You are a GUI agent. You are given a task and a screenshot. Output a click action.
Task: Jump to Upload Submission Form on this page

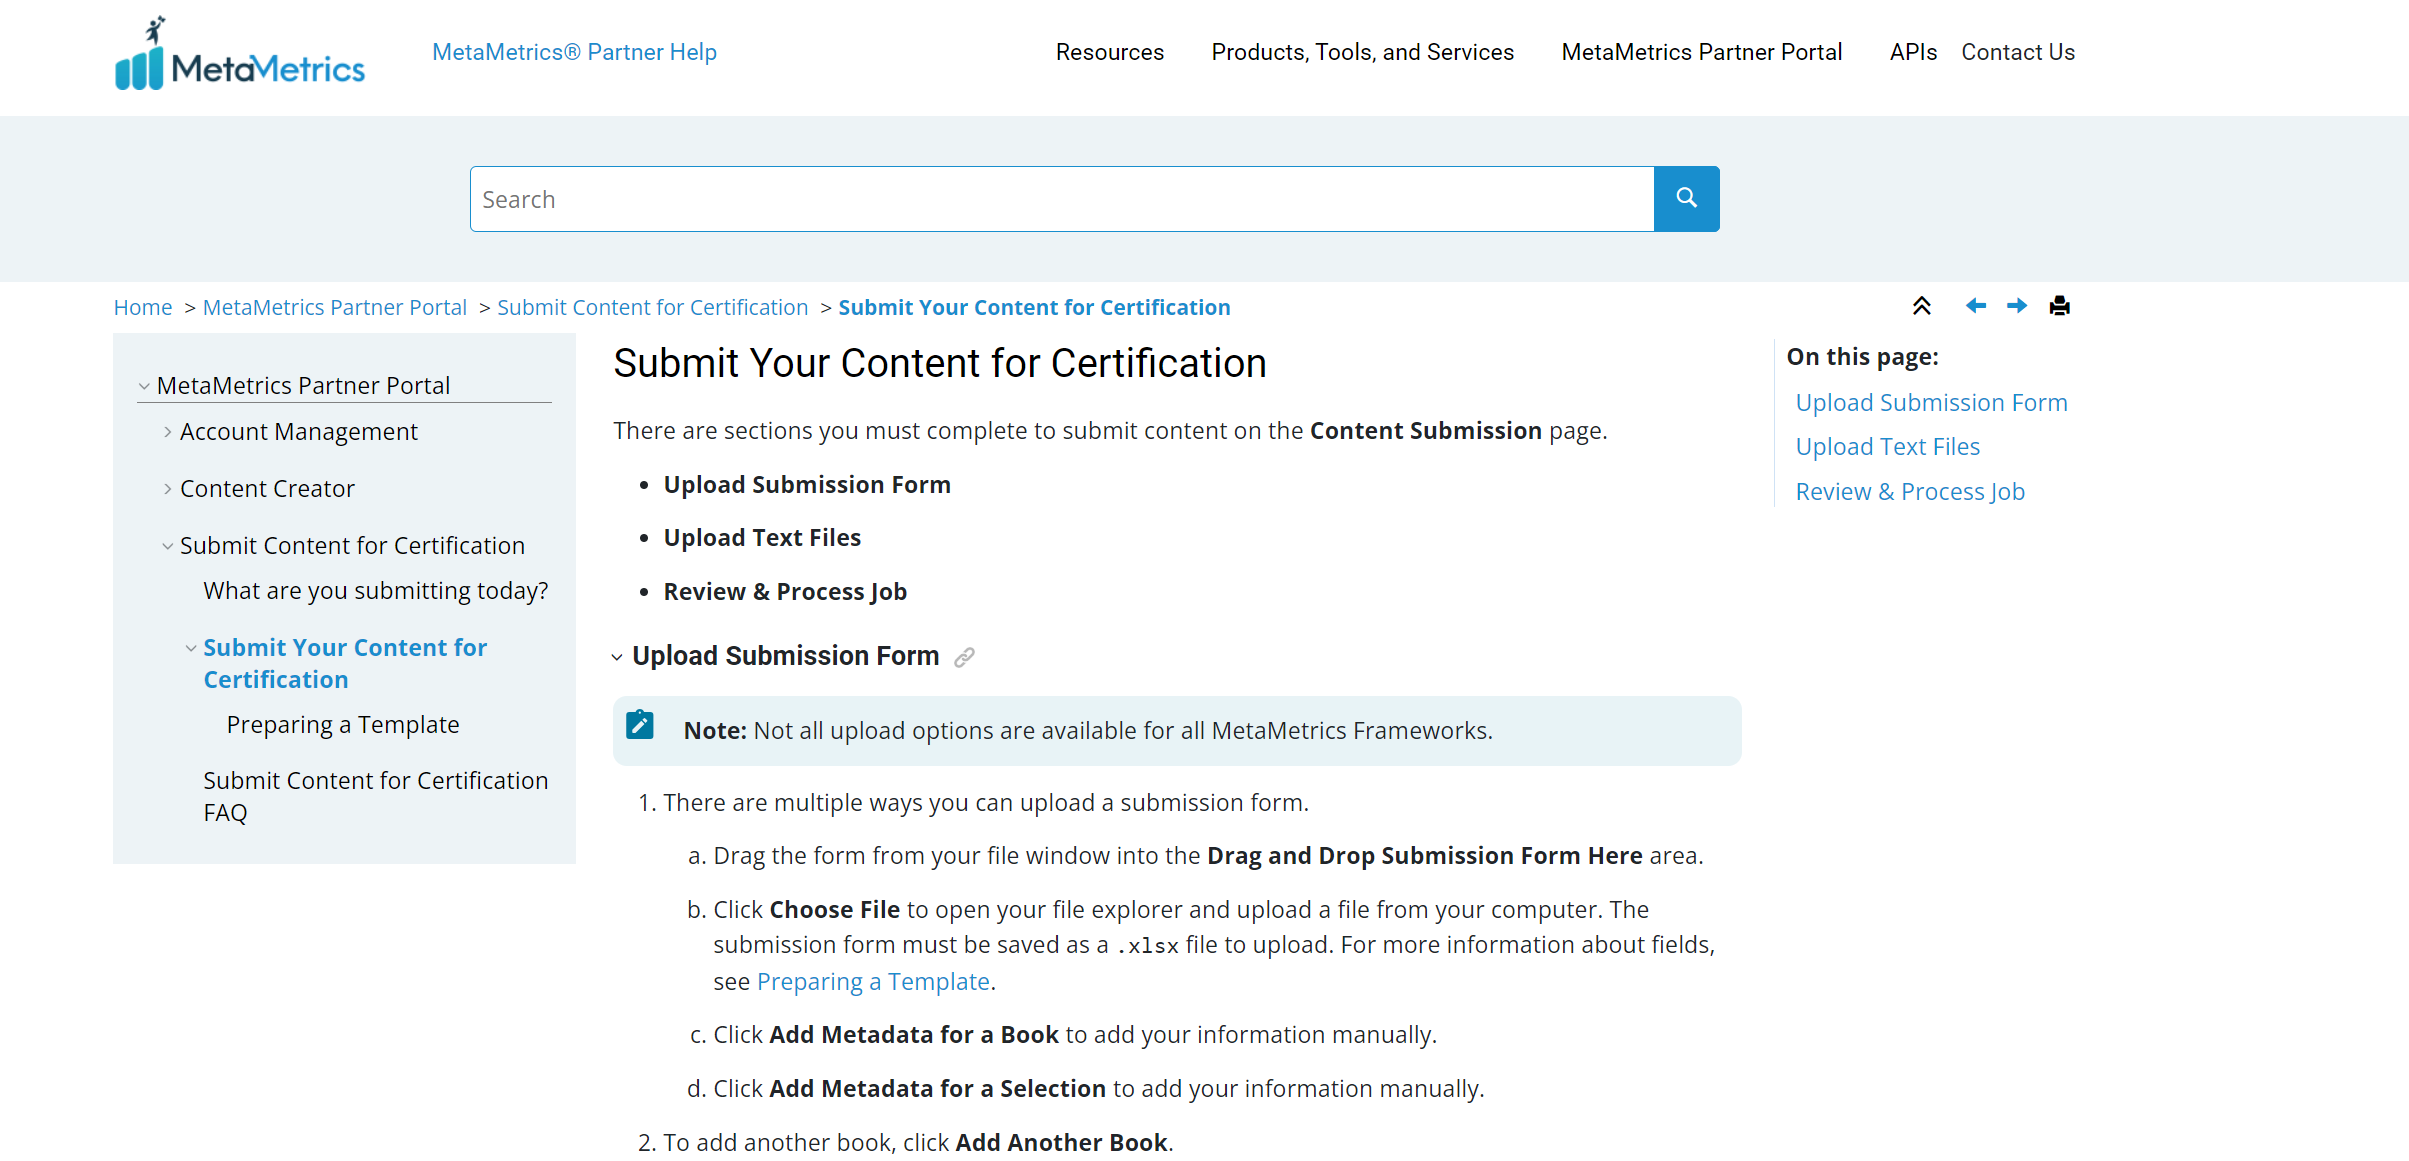point(1931,403)
